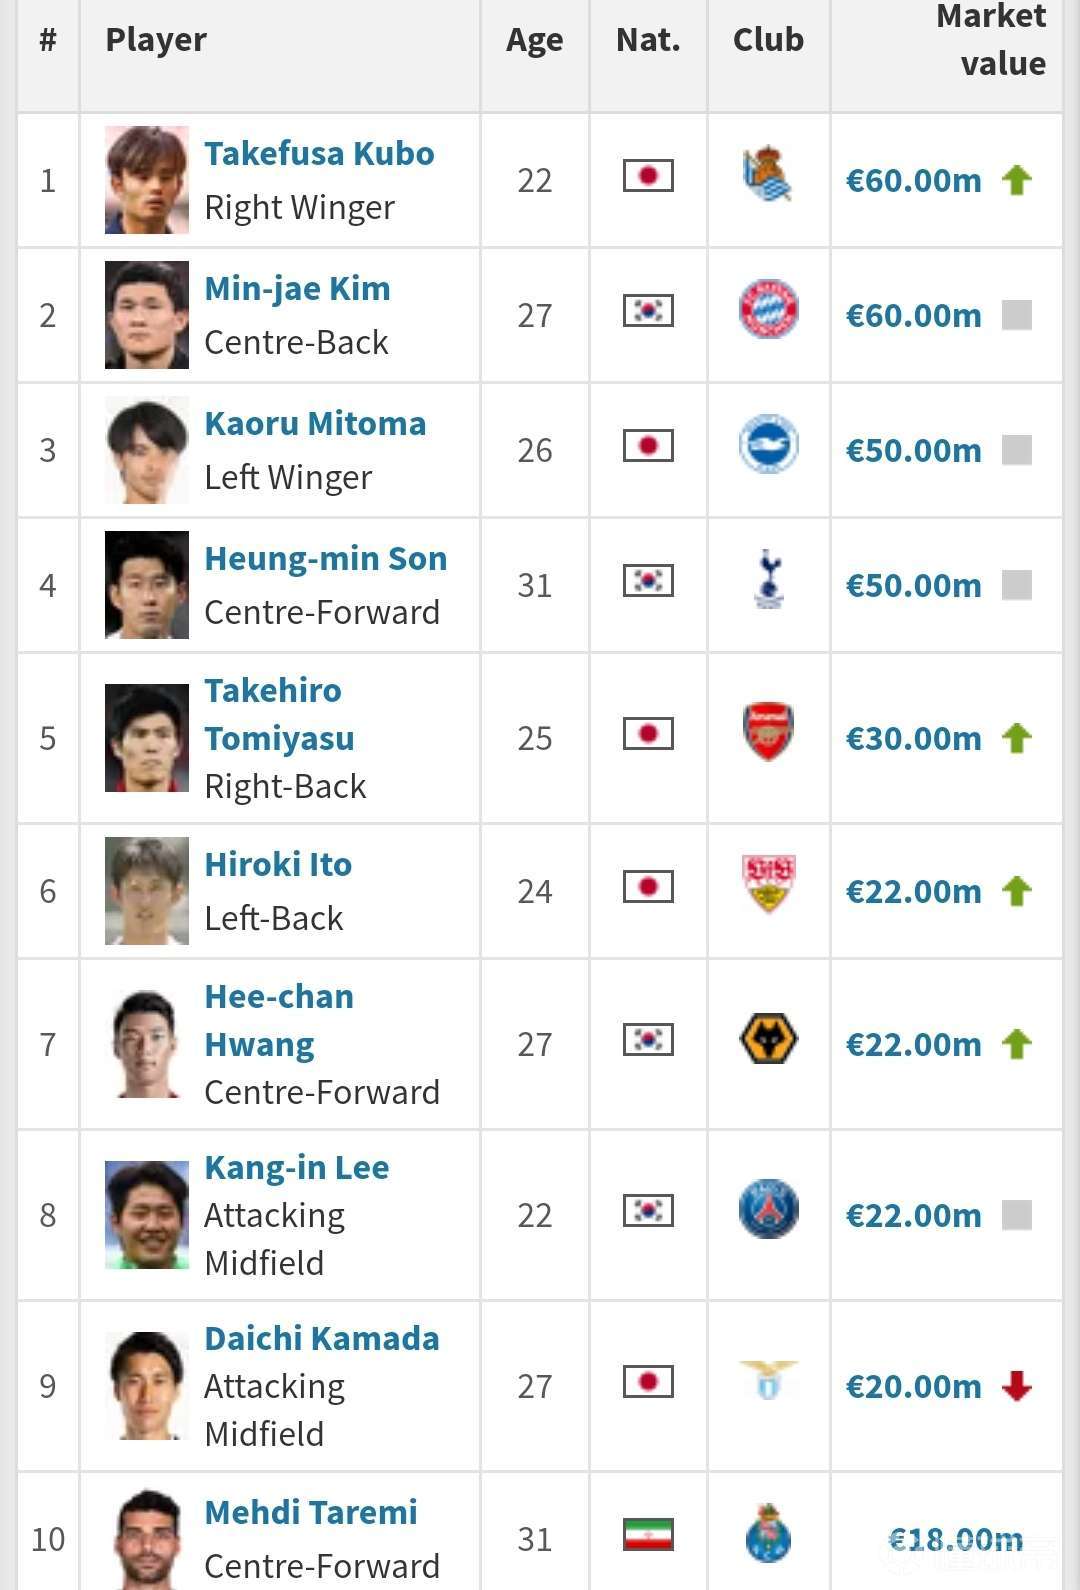Click the Arsenal club crest
The width and height of the screenshot is (1080, 1590).
coord(768,732)
